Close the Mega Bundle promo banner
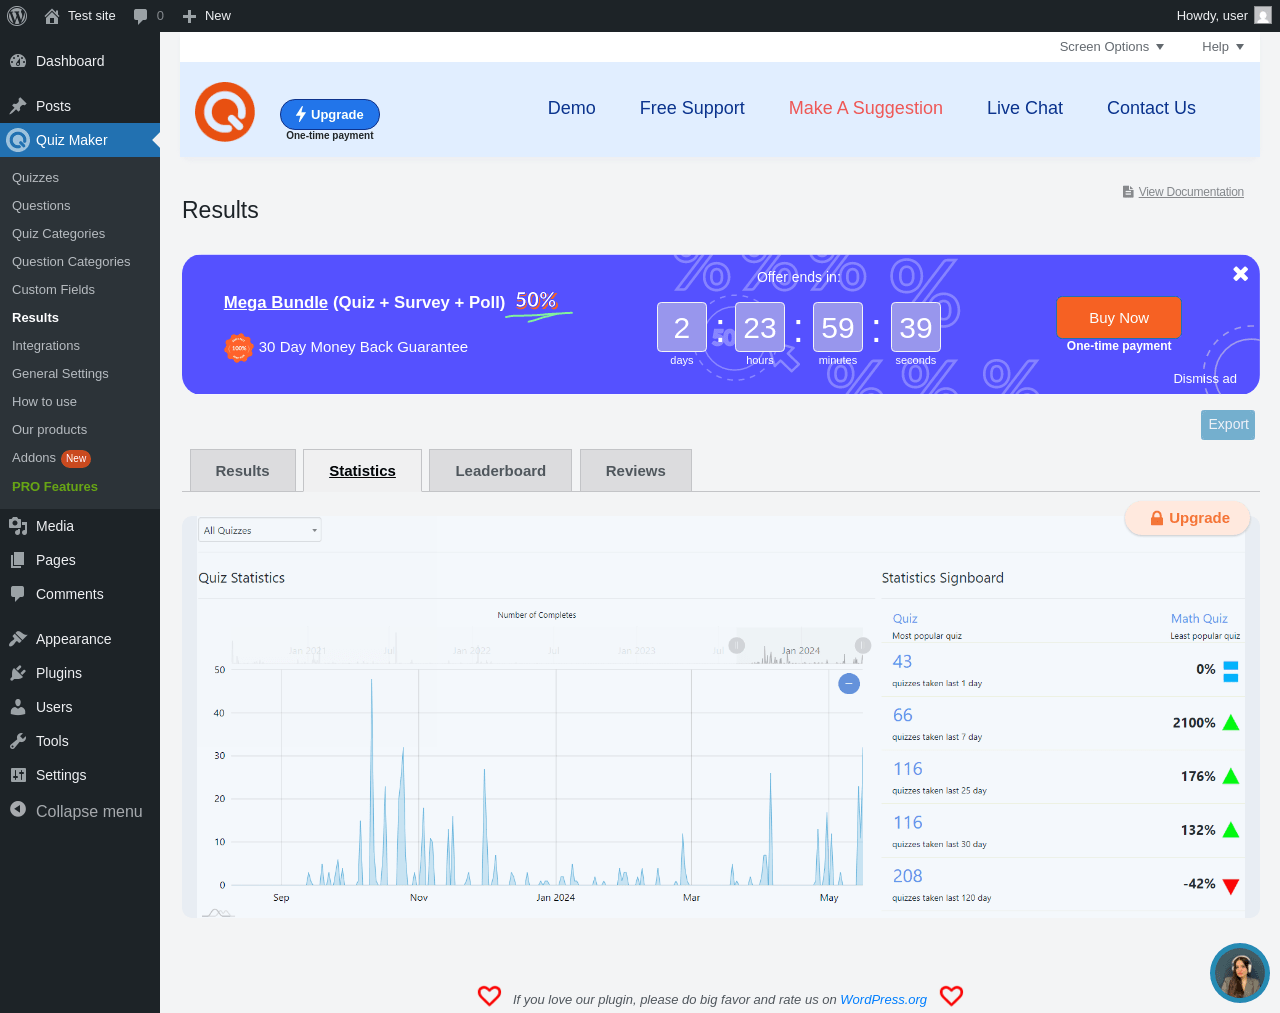 tap(1240, 273)
